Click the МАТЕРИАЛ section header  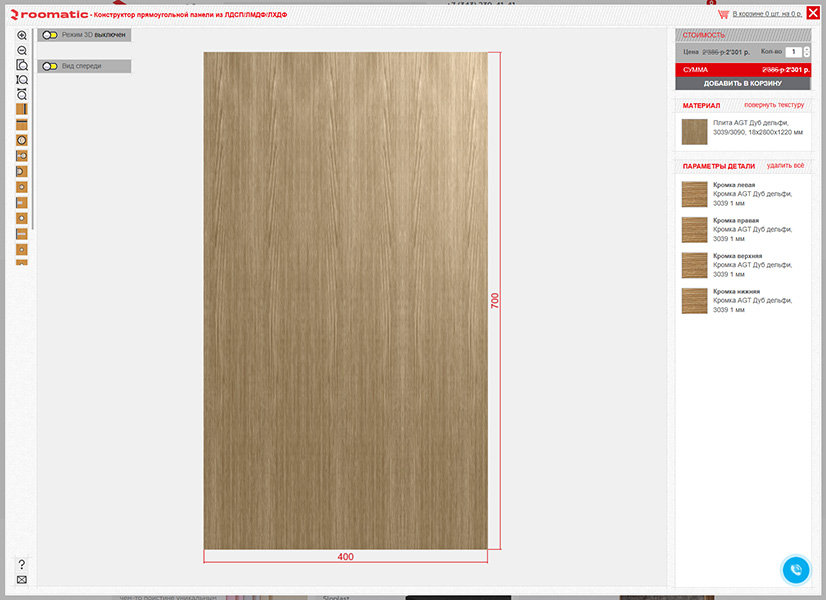tap(701, 105)
